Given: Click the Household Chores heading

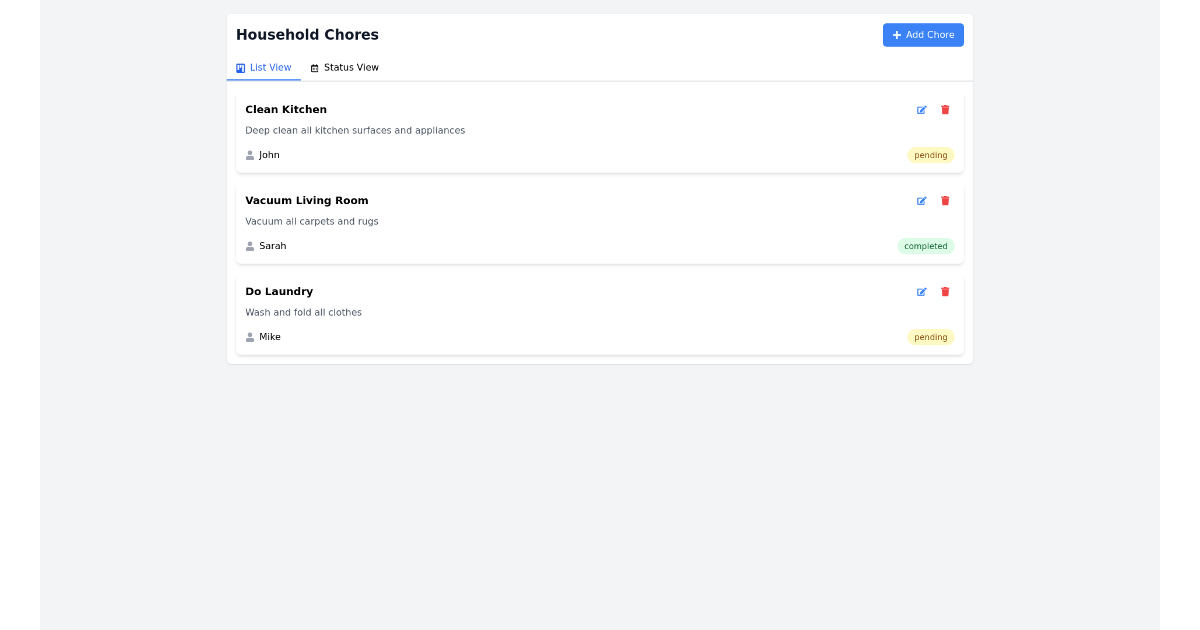Looking at the screenshot, I should point(307,34).
